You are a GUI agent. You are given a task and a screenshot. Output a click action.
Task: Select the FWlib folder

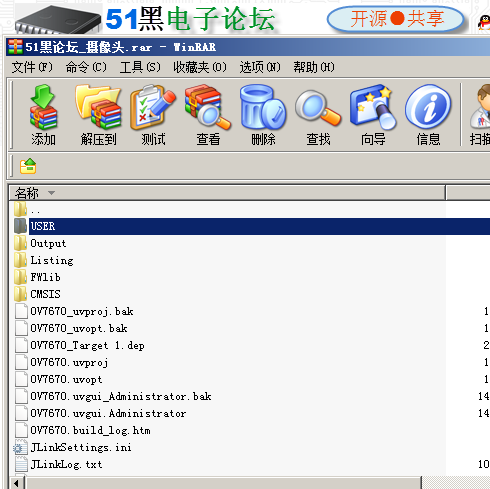coord(45,277)
